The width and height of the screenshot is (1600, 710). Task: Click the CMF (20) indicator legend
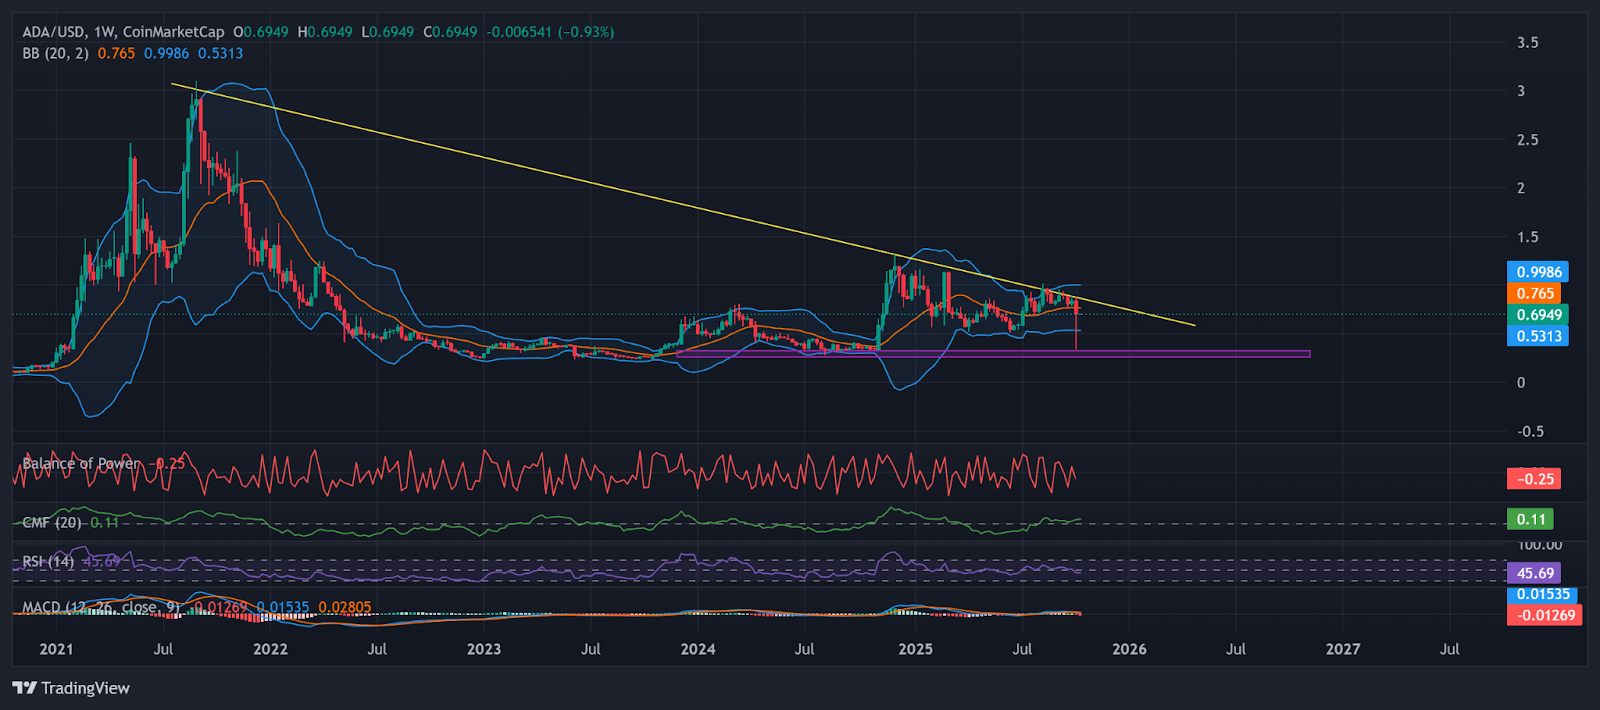coord(52,522)
